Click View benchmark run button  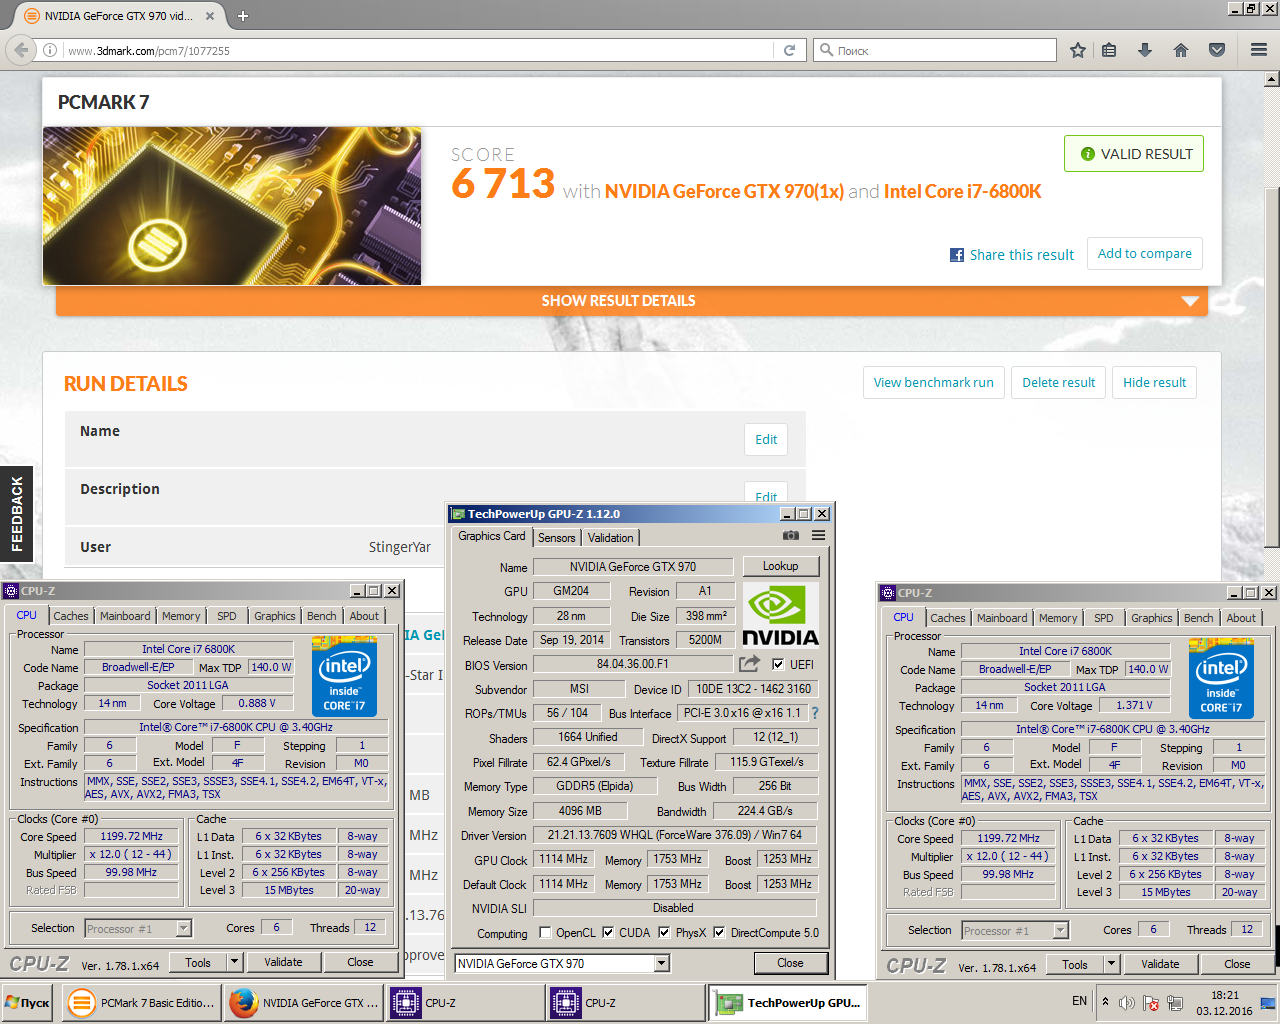click(934, 382)
